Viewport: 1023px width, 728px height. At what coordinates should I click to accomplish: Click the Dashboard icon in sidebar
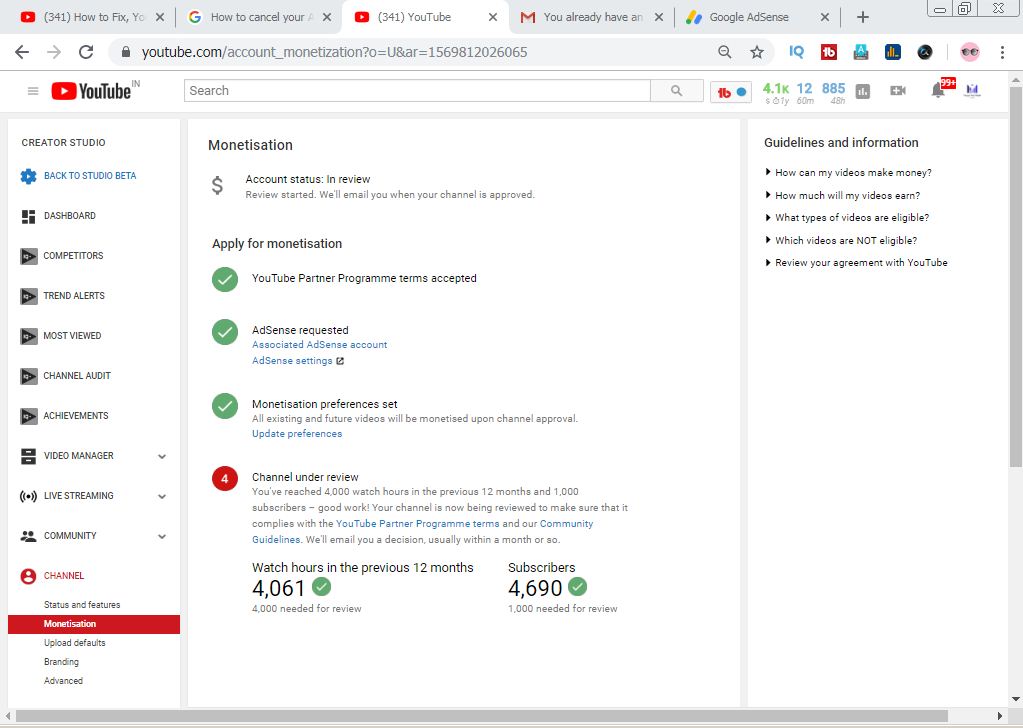click(x=28, y=217)
